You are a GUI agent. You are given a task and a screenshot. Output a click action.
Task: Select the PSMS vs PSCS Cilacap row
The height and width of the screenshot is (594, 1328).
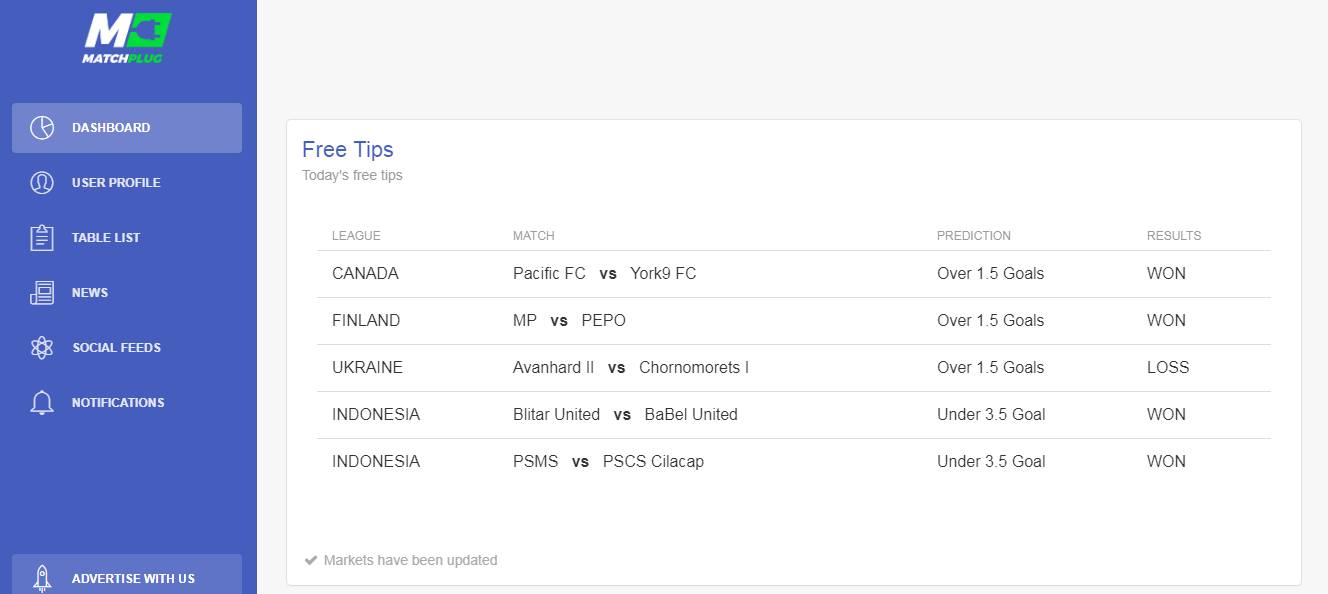(x=794, y=462)
